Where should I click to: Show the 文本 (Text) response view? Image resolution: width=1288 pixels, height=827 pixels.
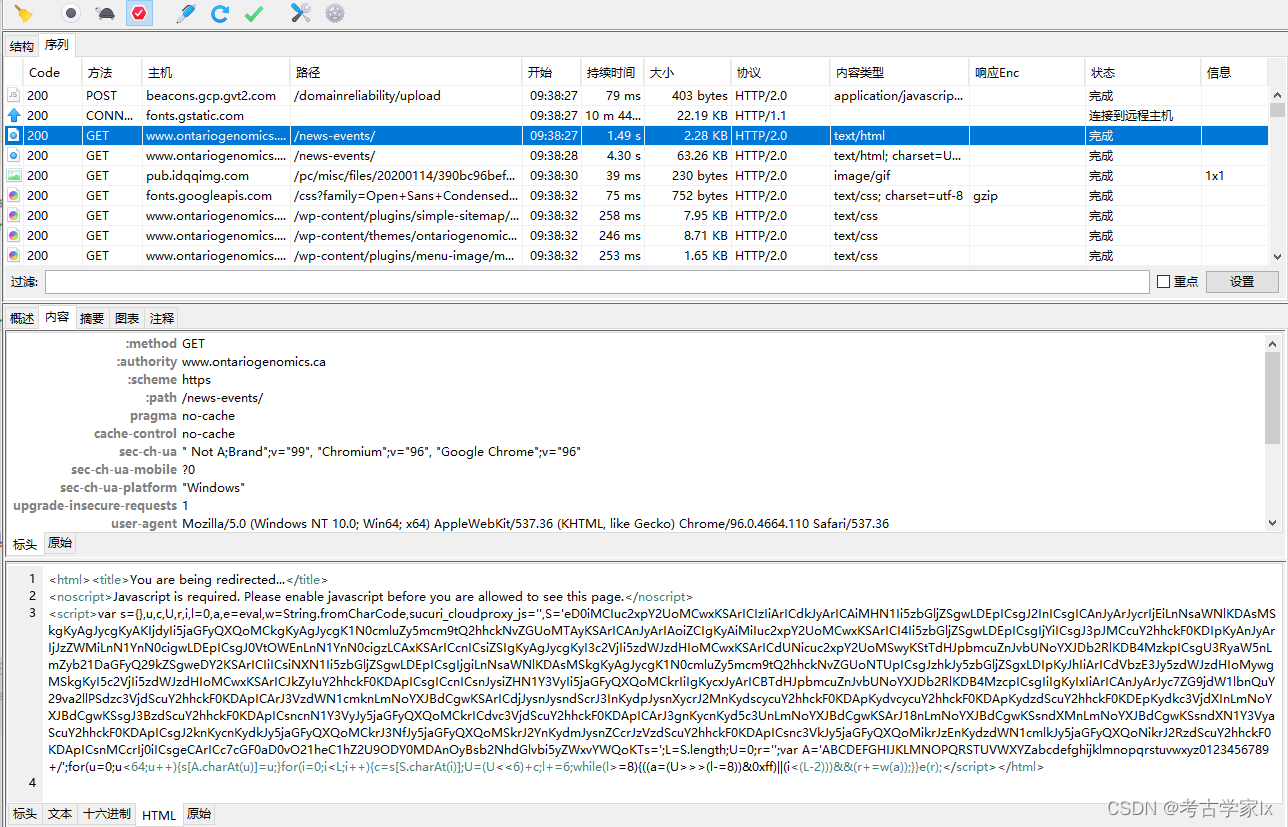coord(60,814)
